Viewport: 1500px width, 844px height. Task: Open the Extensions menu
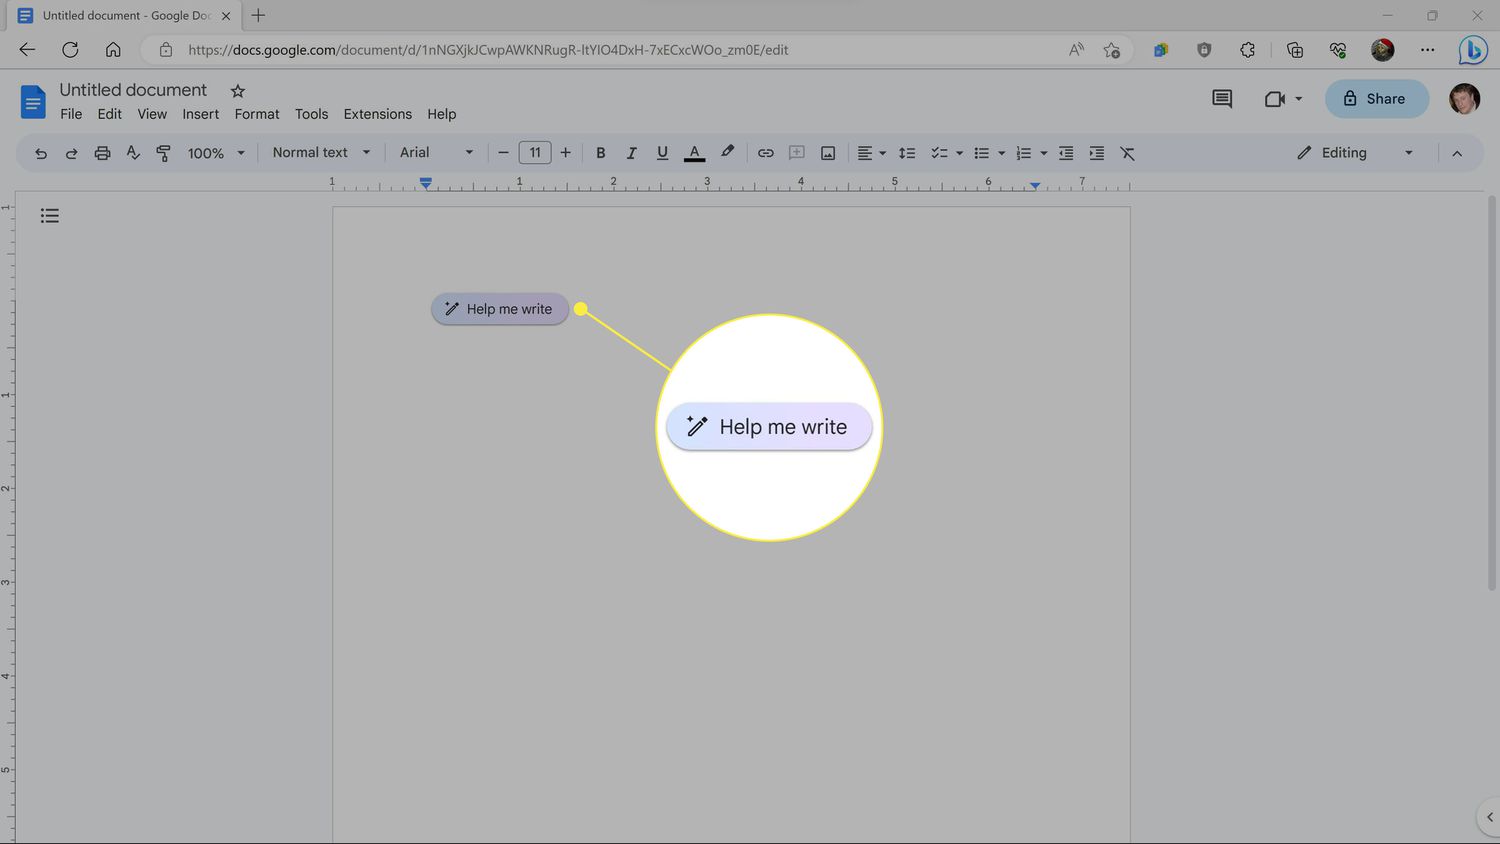click(377, 114)
